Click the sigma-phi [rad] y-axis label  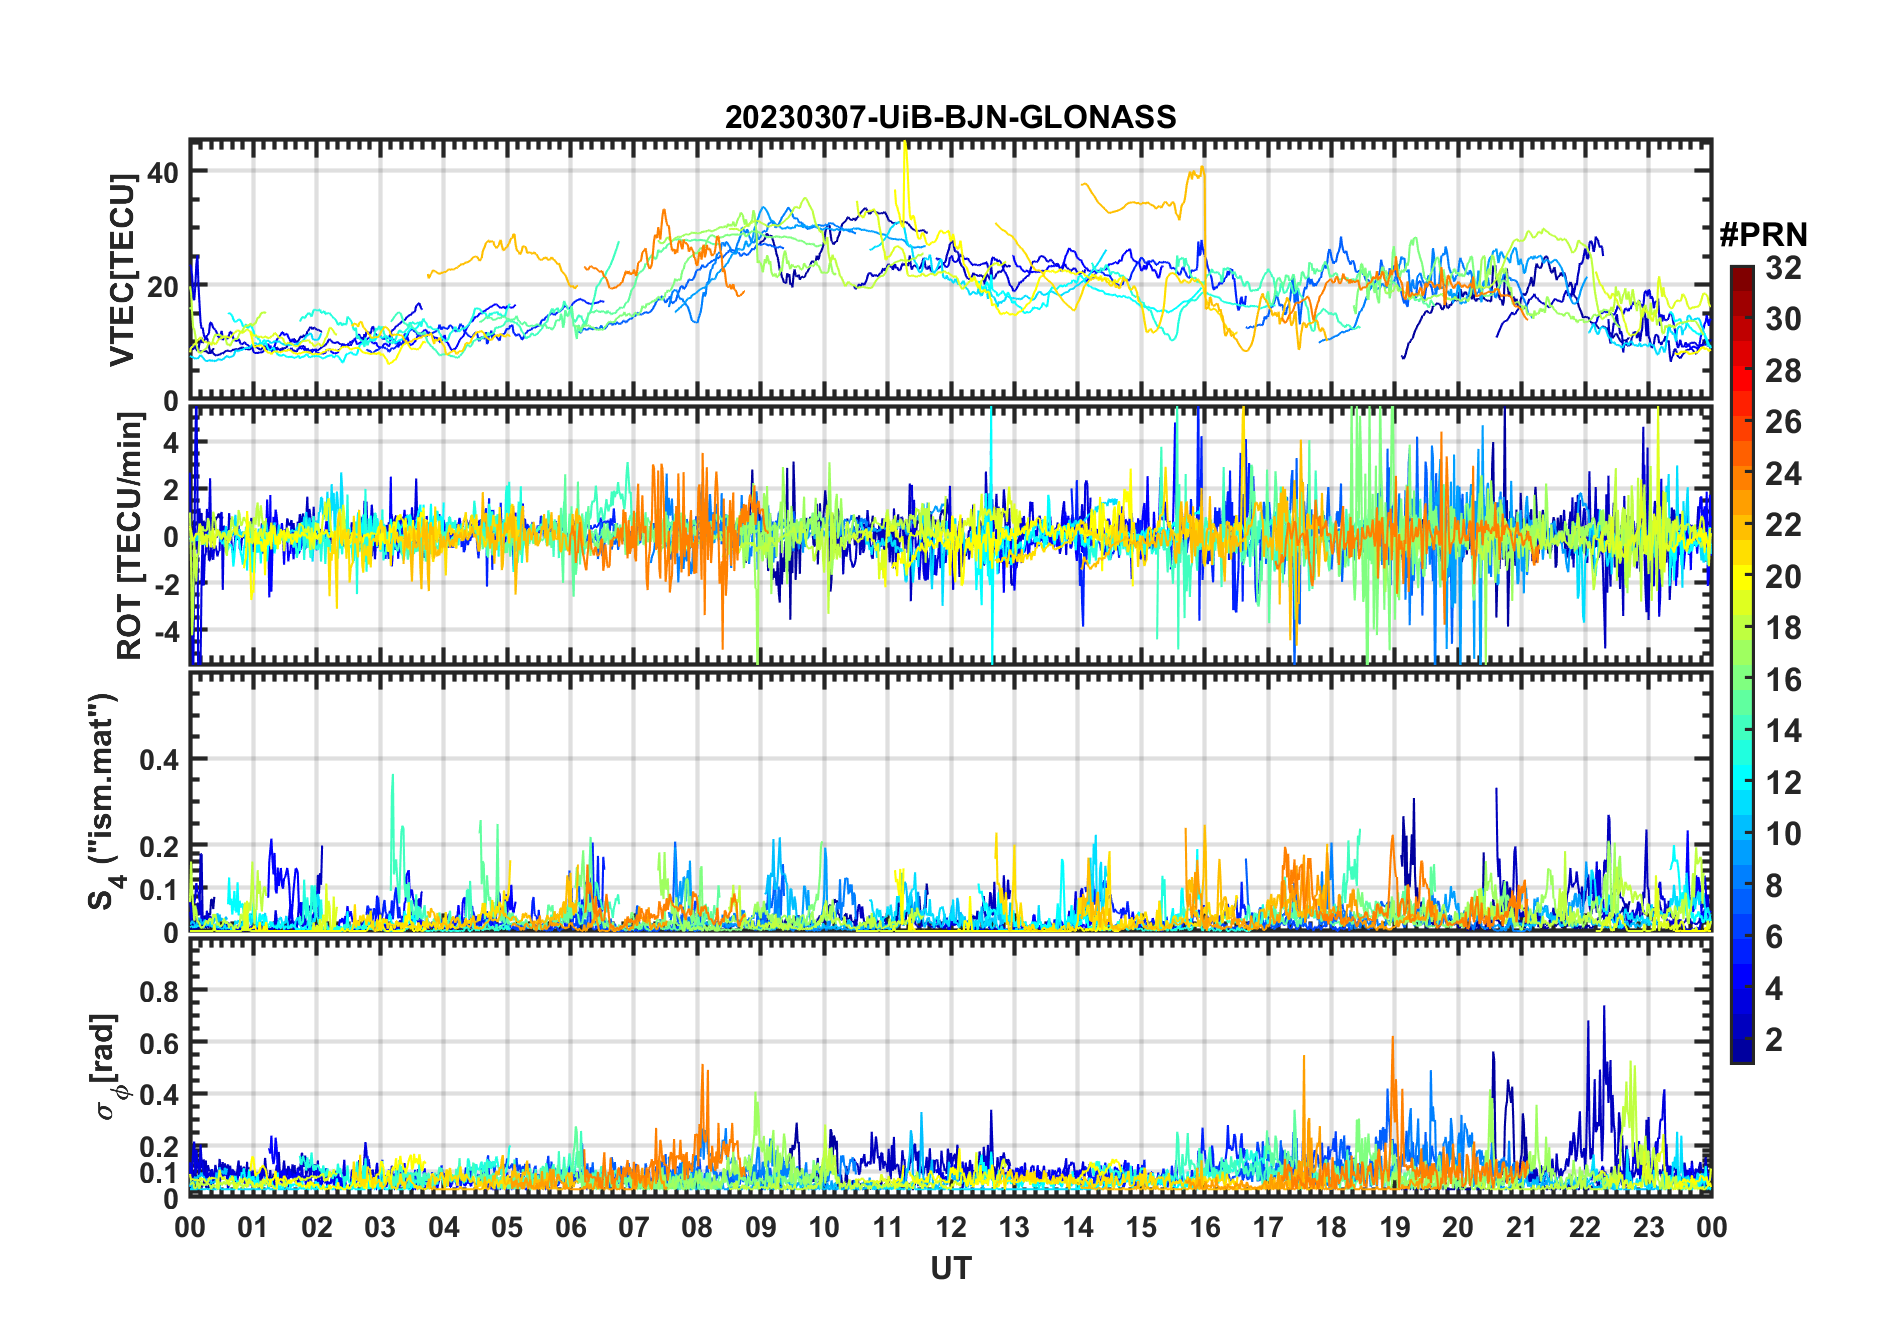tap(107, 1067)
